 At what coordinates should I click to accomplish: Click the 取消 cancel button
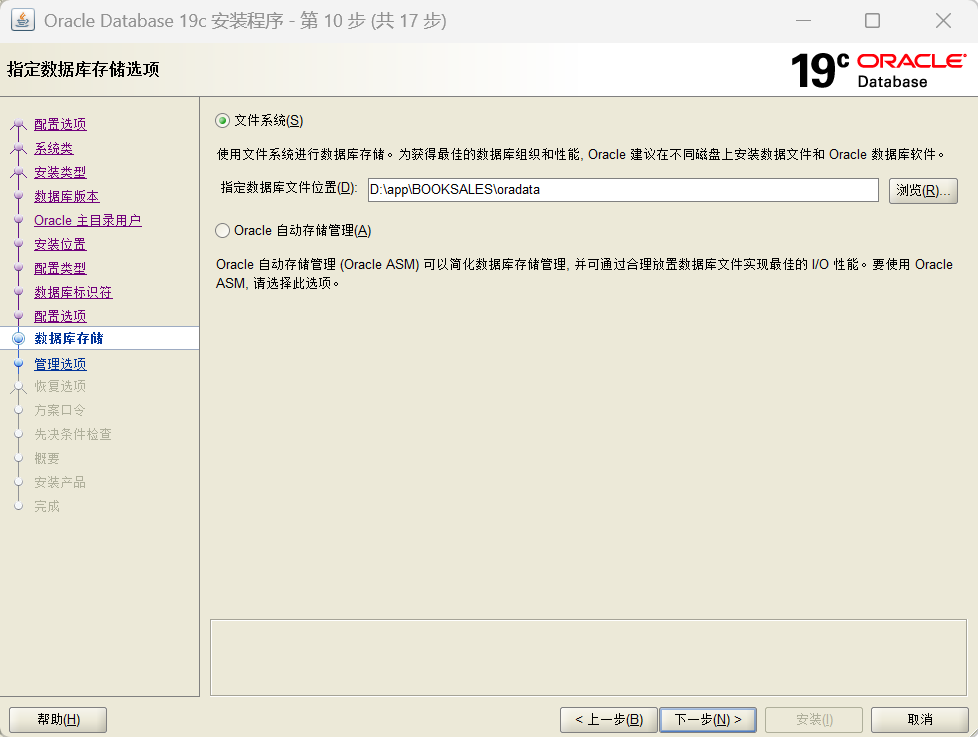tap(919, 720)
